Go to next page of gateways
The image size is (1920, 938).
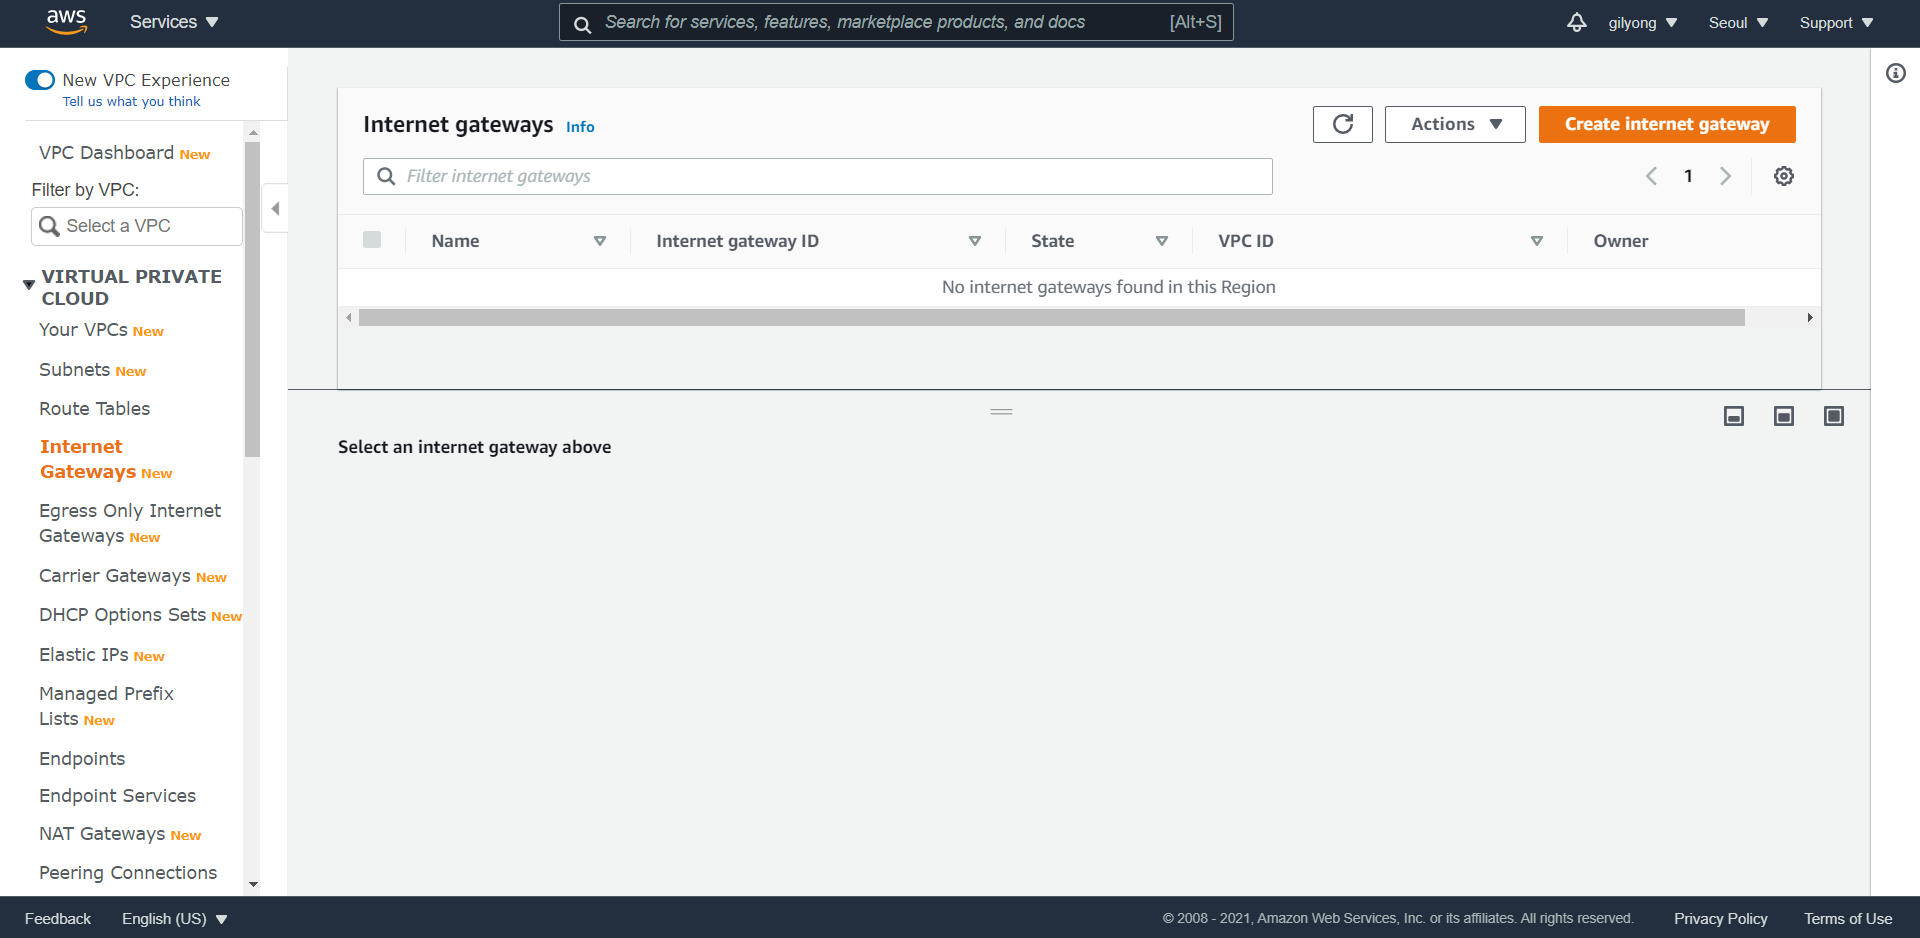[1725, 176]
